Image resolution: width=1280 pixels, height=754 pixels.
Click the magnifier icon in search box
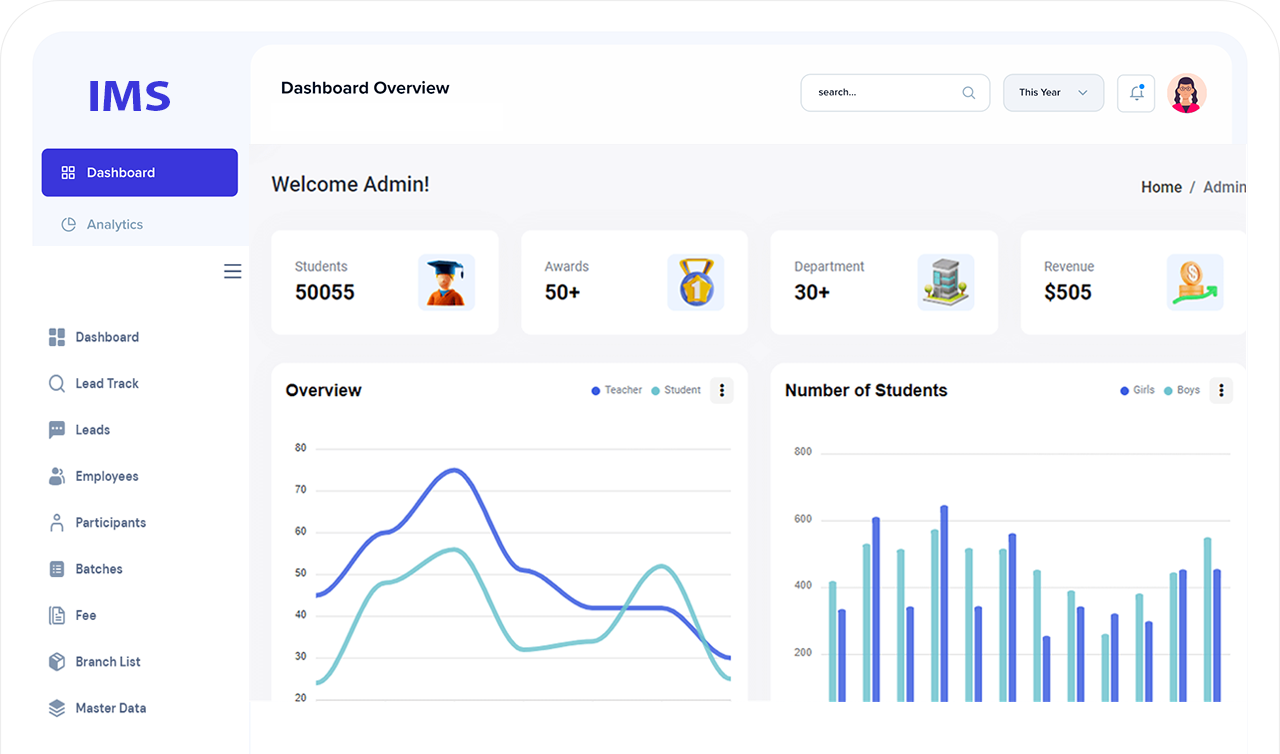[968, 93]
